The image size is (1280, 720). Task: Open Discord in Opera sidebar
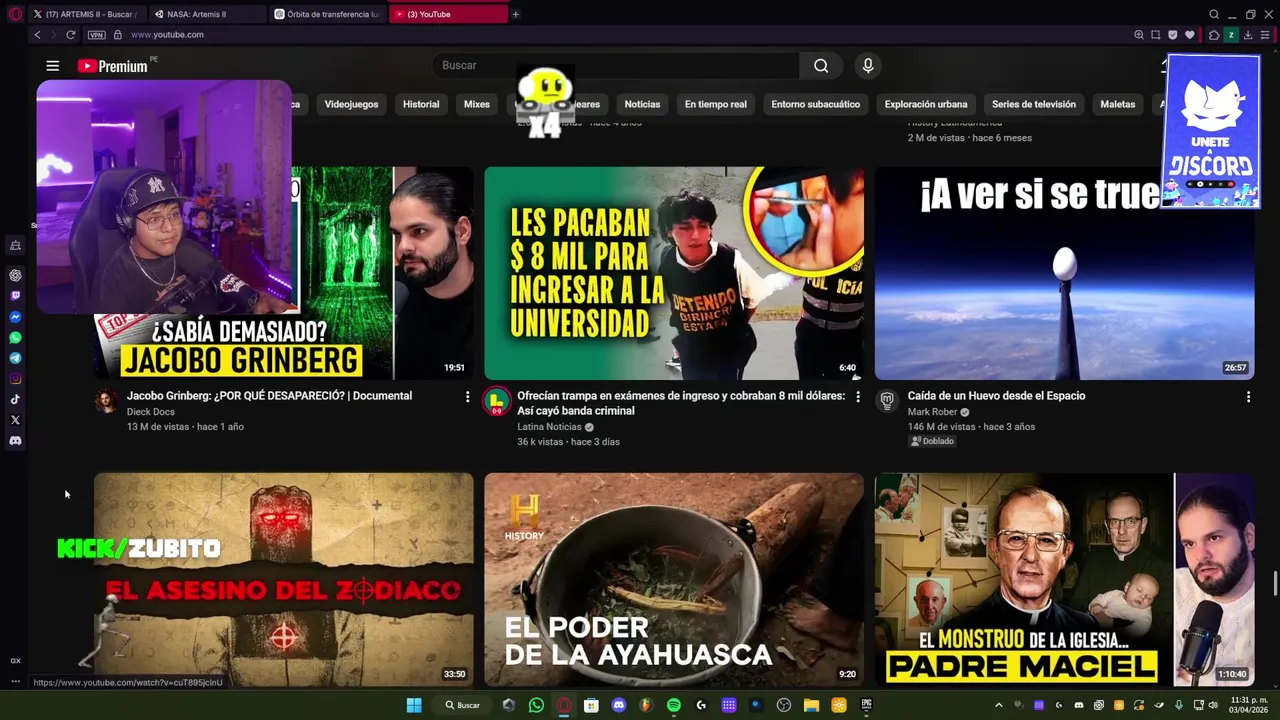(15, 441)
